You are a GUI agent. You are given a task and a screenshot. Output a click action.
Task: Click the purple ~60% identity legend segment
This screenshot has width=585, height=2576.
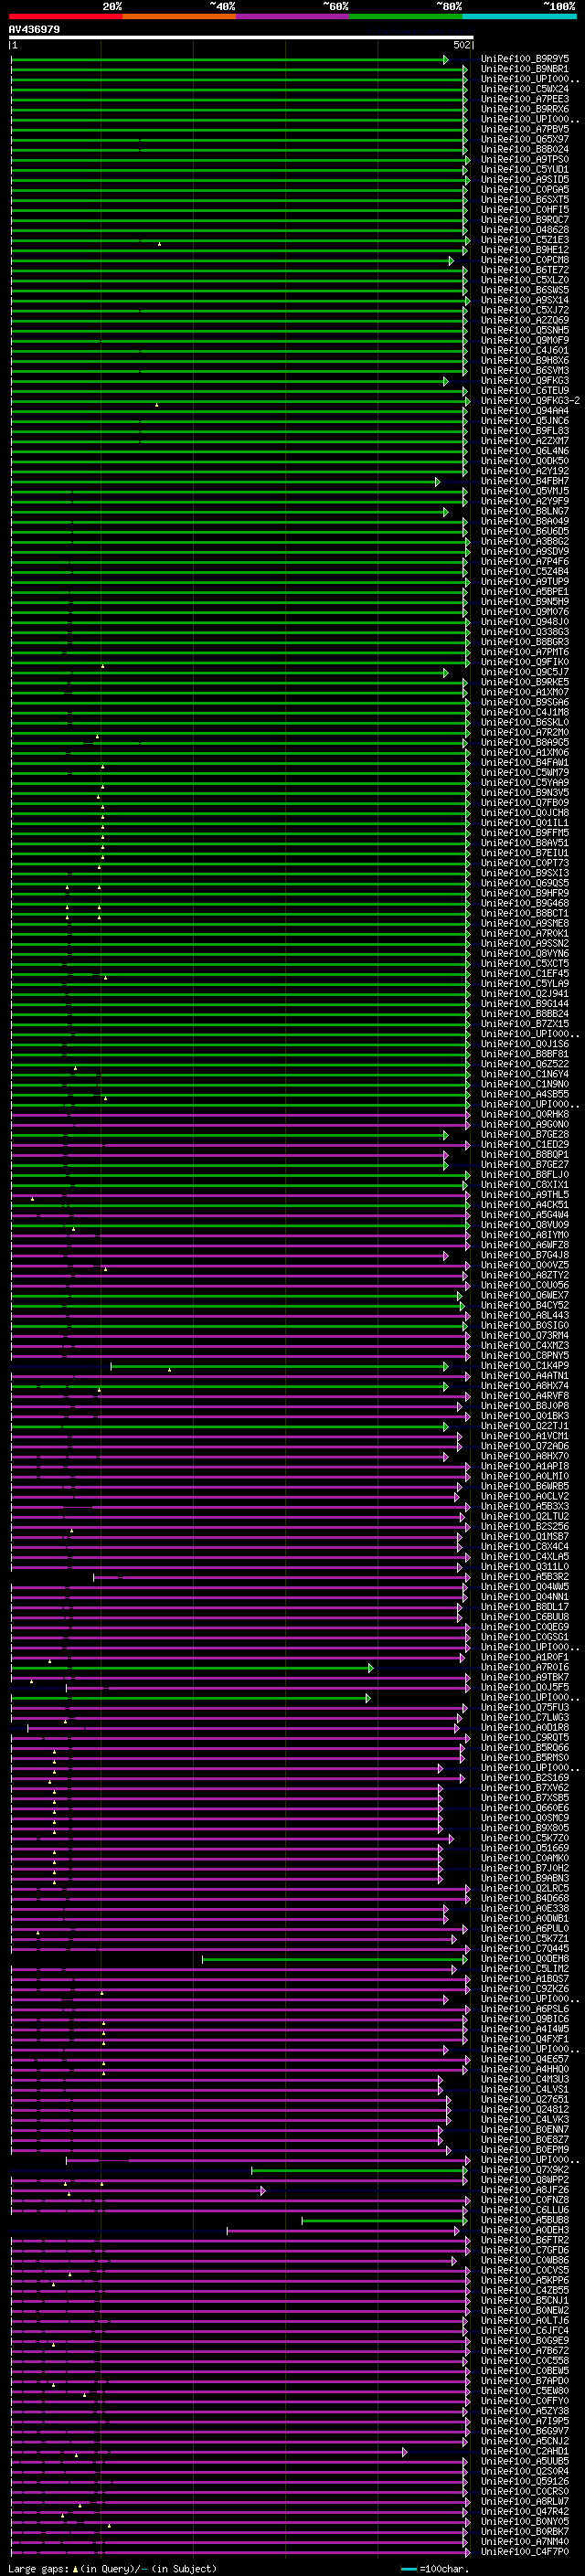tap(292, 16)
